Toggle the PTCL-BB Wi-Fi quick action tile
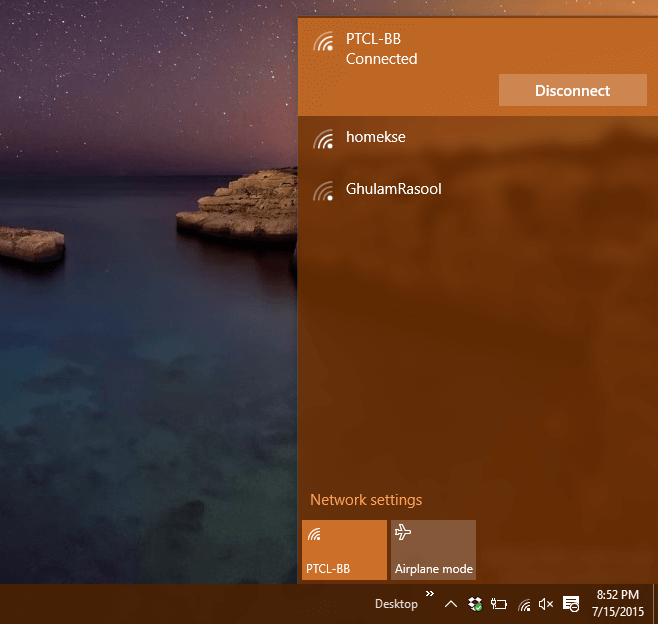Viewport: 658px width, 624px height. click(x=344, y=550)
